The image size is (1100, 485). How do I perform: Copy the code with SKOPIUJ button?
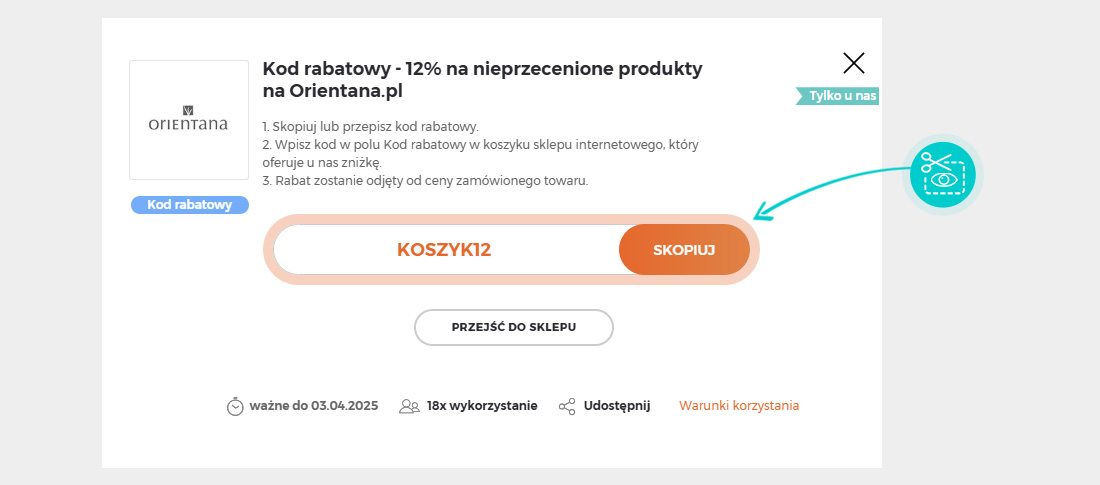click(x=684, y=250)
